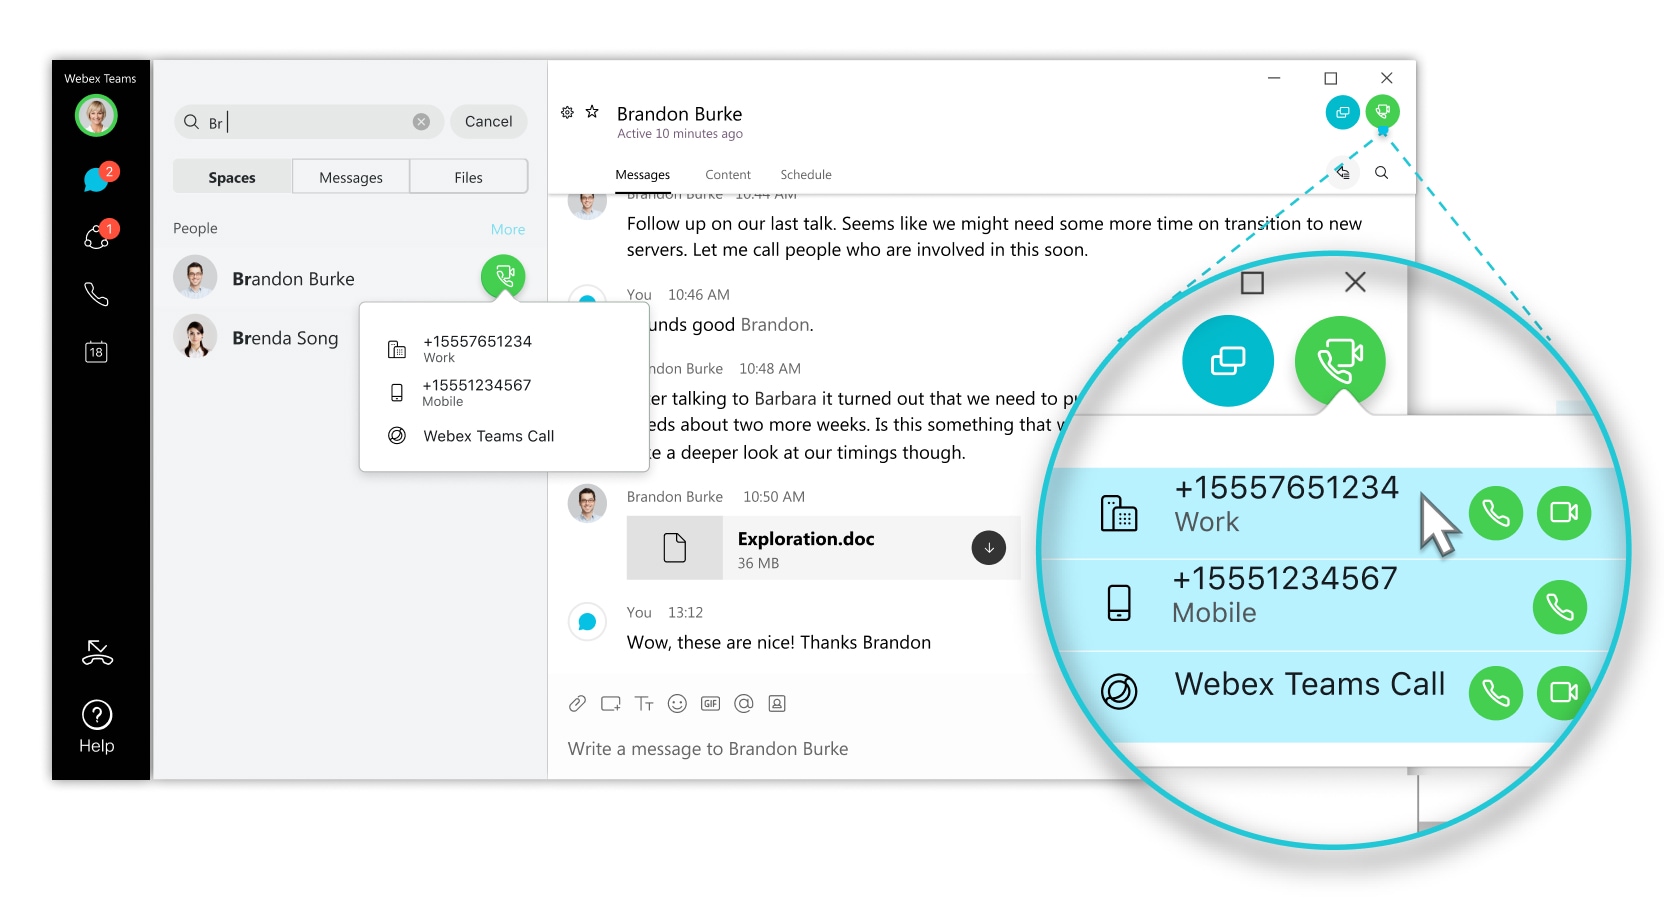Clear the search field text
The height and width of the screenshot is (924, 1664).
[x=421, y=122]
